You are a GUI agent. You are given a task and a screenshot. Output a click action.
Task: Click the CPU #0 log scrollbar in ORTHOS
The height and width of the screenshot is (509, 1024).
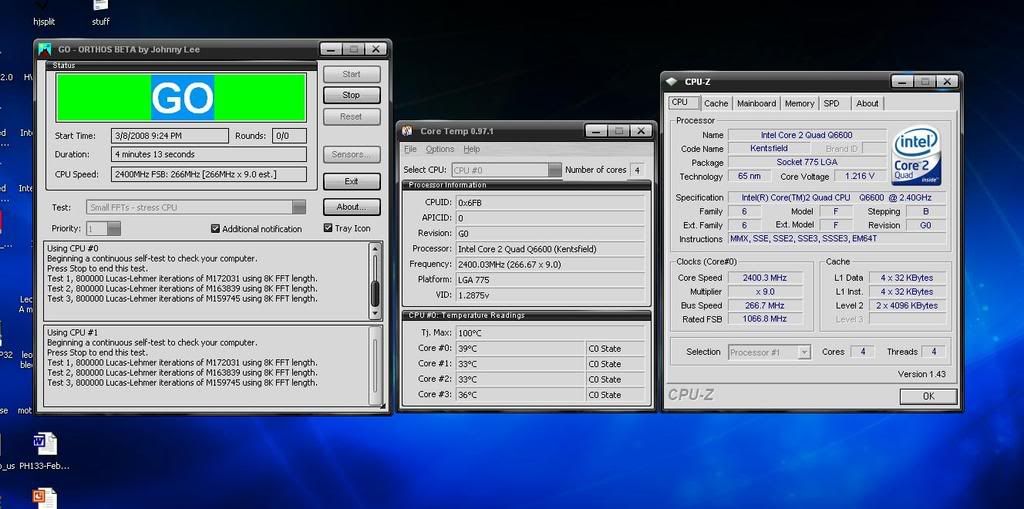coord(375,280)
